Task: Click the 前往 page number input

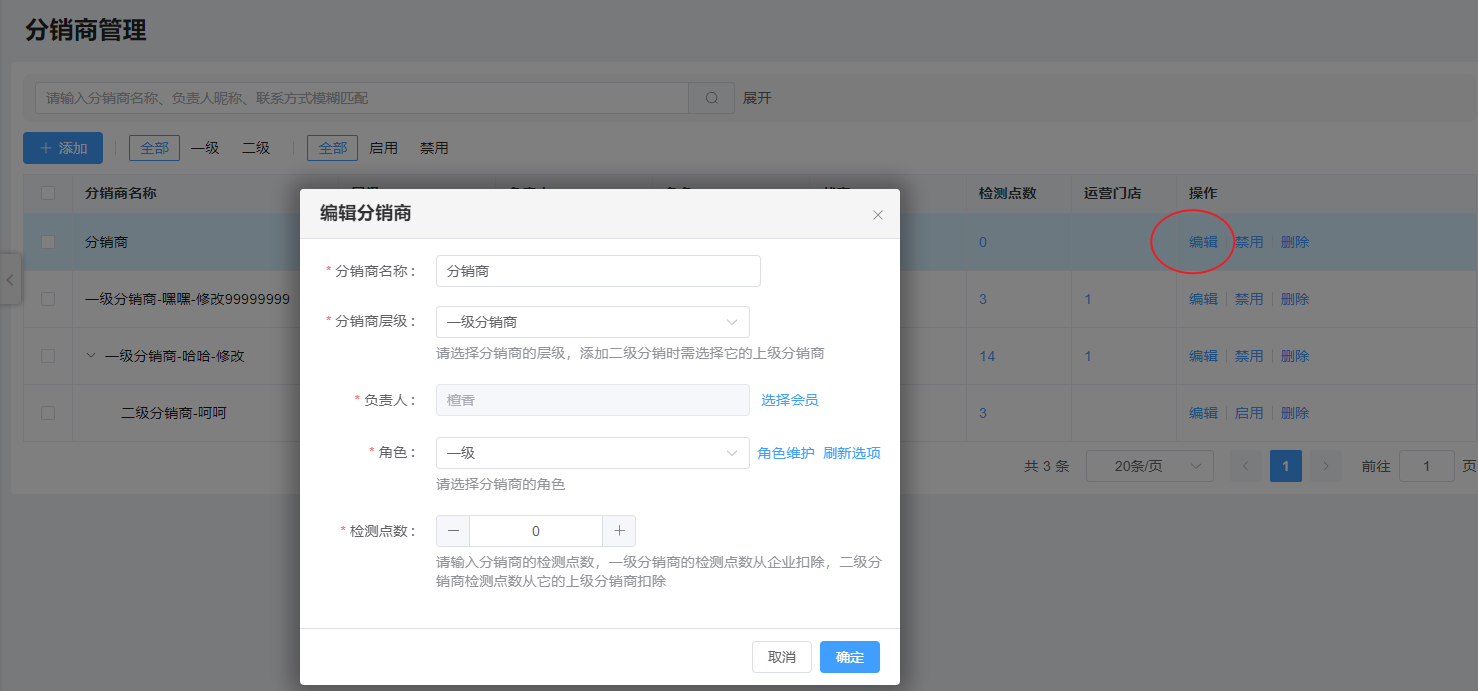Action: pyautogui.click(x=1426, y=466)
